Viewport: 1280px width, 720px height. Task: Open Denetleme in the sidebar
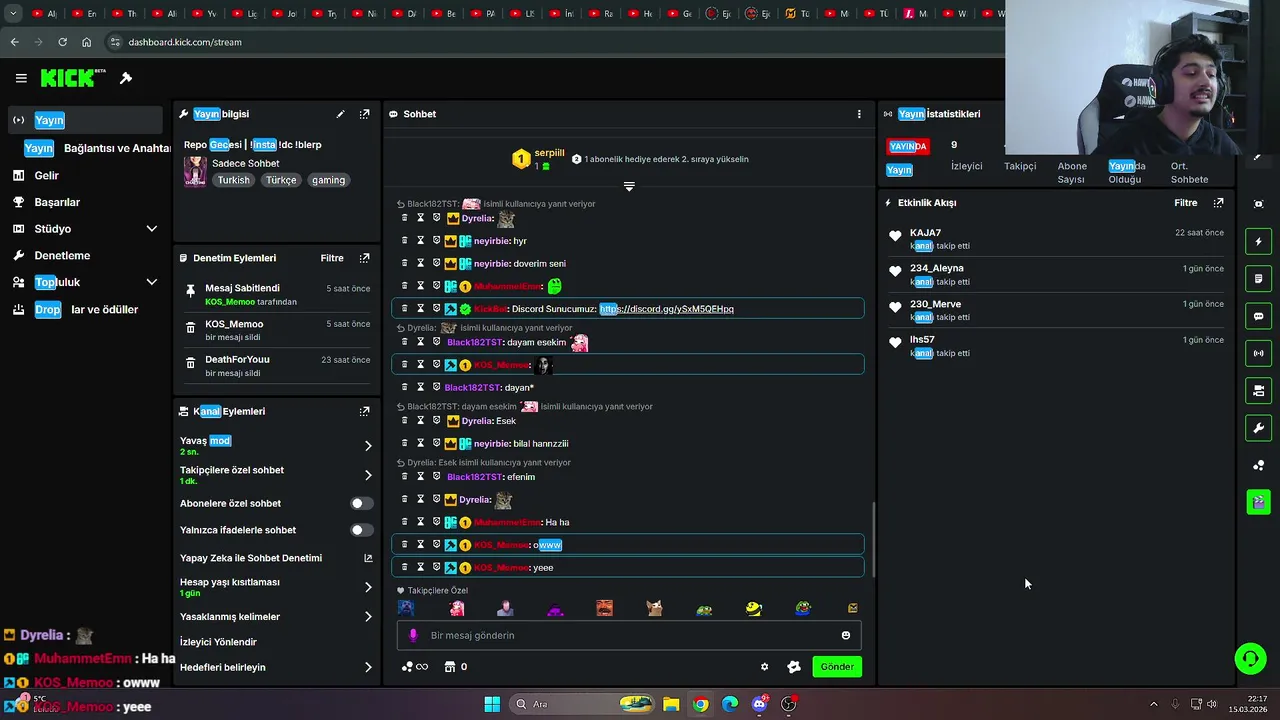pos(62,256)
